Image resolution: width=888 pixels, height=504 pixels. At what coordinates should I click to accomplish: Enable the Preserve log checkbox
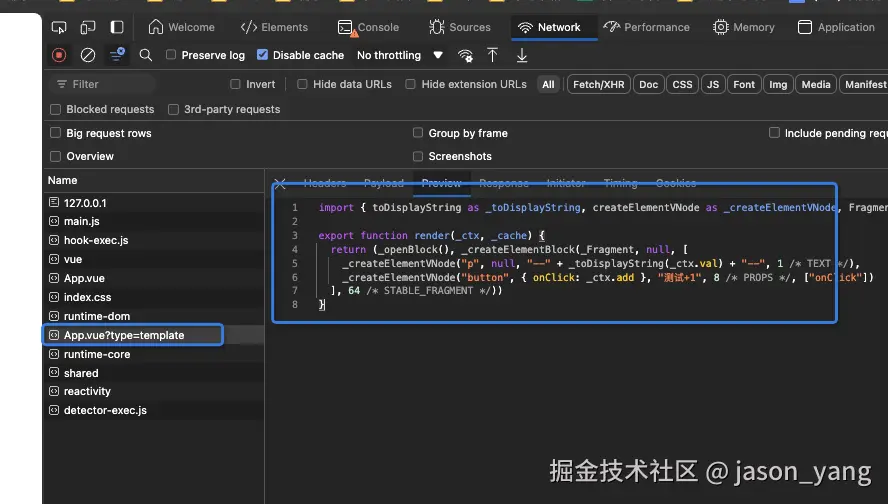pos(170,55)
